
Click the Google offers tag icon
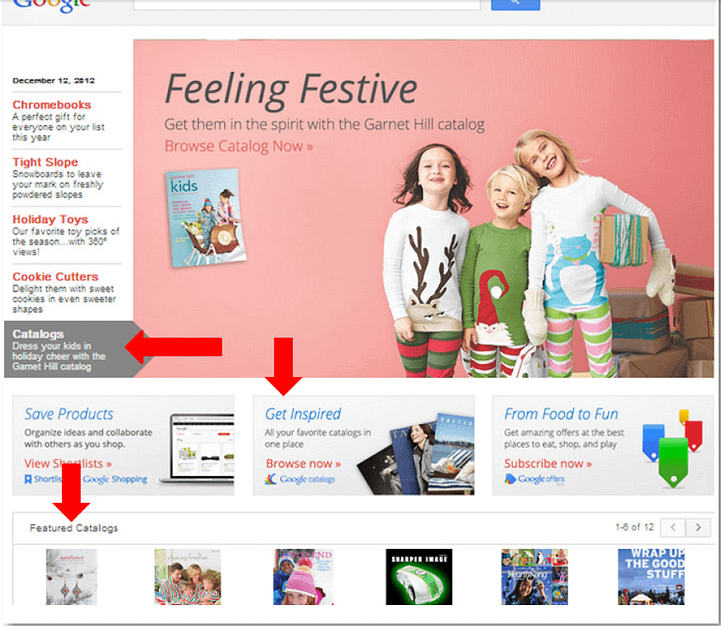tap(510, 479)
